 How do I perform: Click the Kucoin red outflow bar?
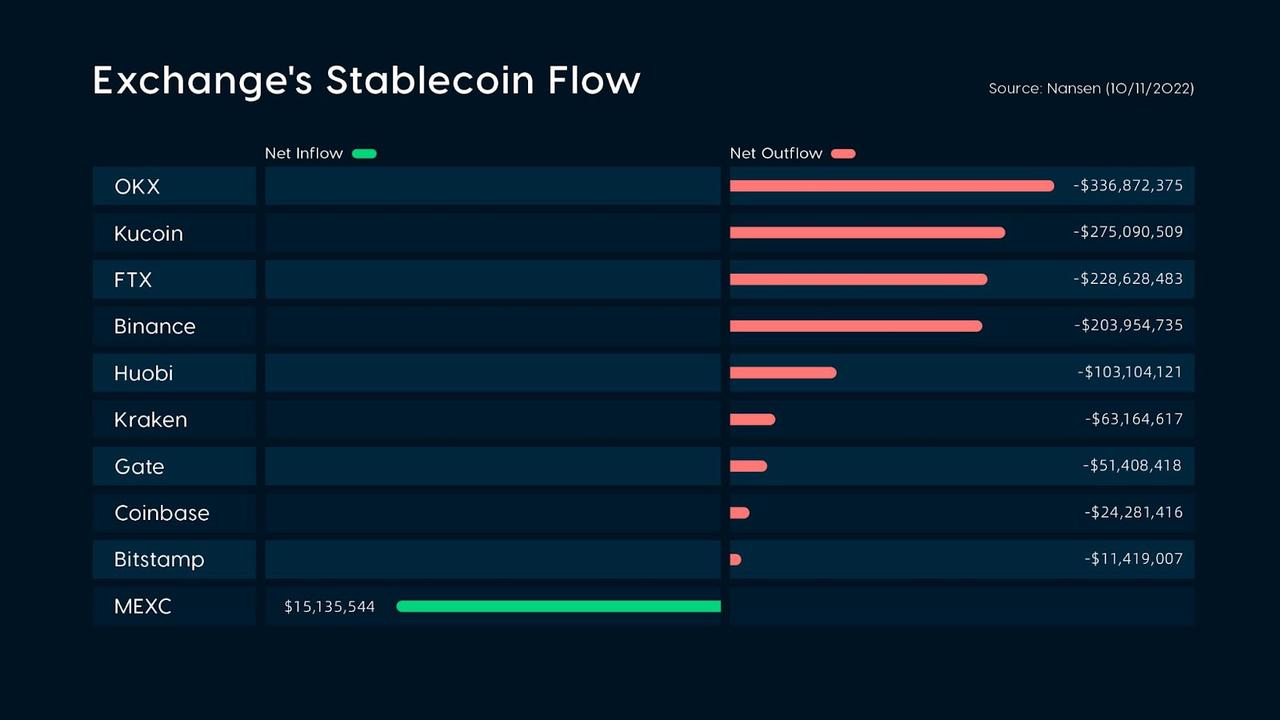point(867,233)
